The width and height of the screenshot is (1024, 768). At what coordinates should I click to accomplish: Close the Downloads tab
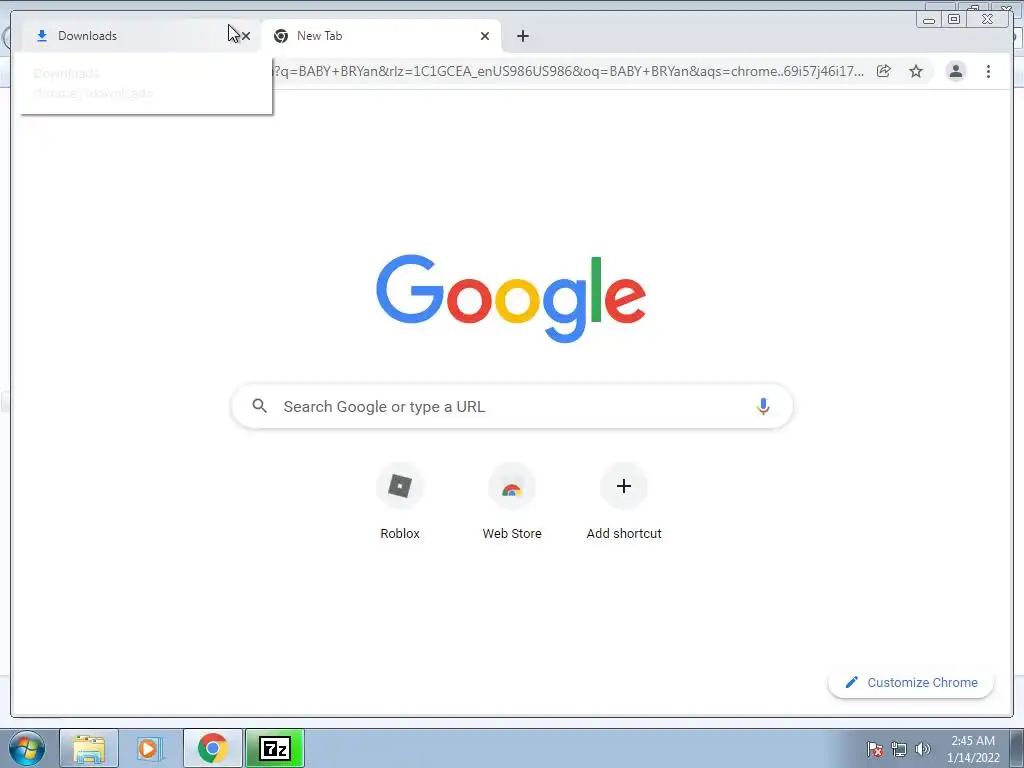tap(246, 36)
